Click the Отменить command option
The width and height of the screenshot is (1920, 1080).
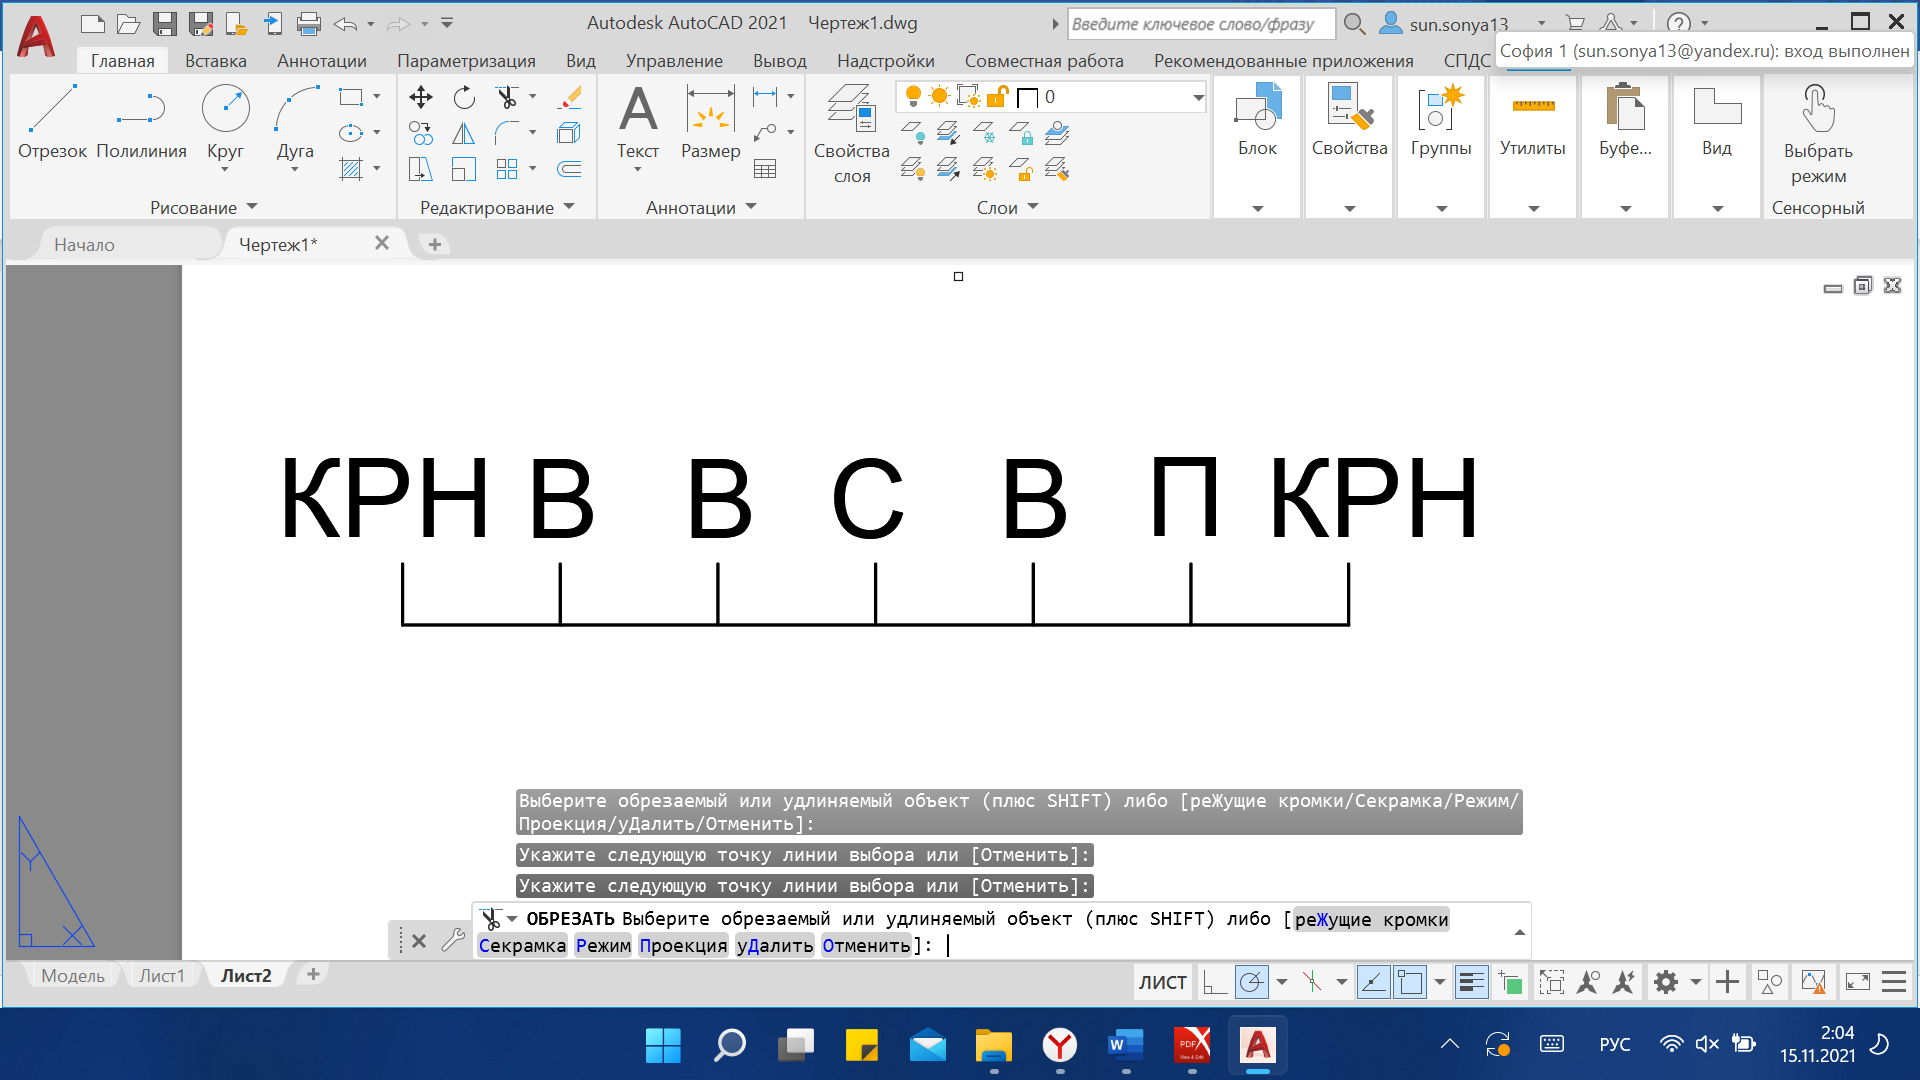click(866, 946)
